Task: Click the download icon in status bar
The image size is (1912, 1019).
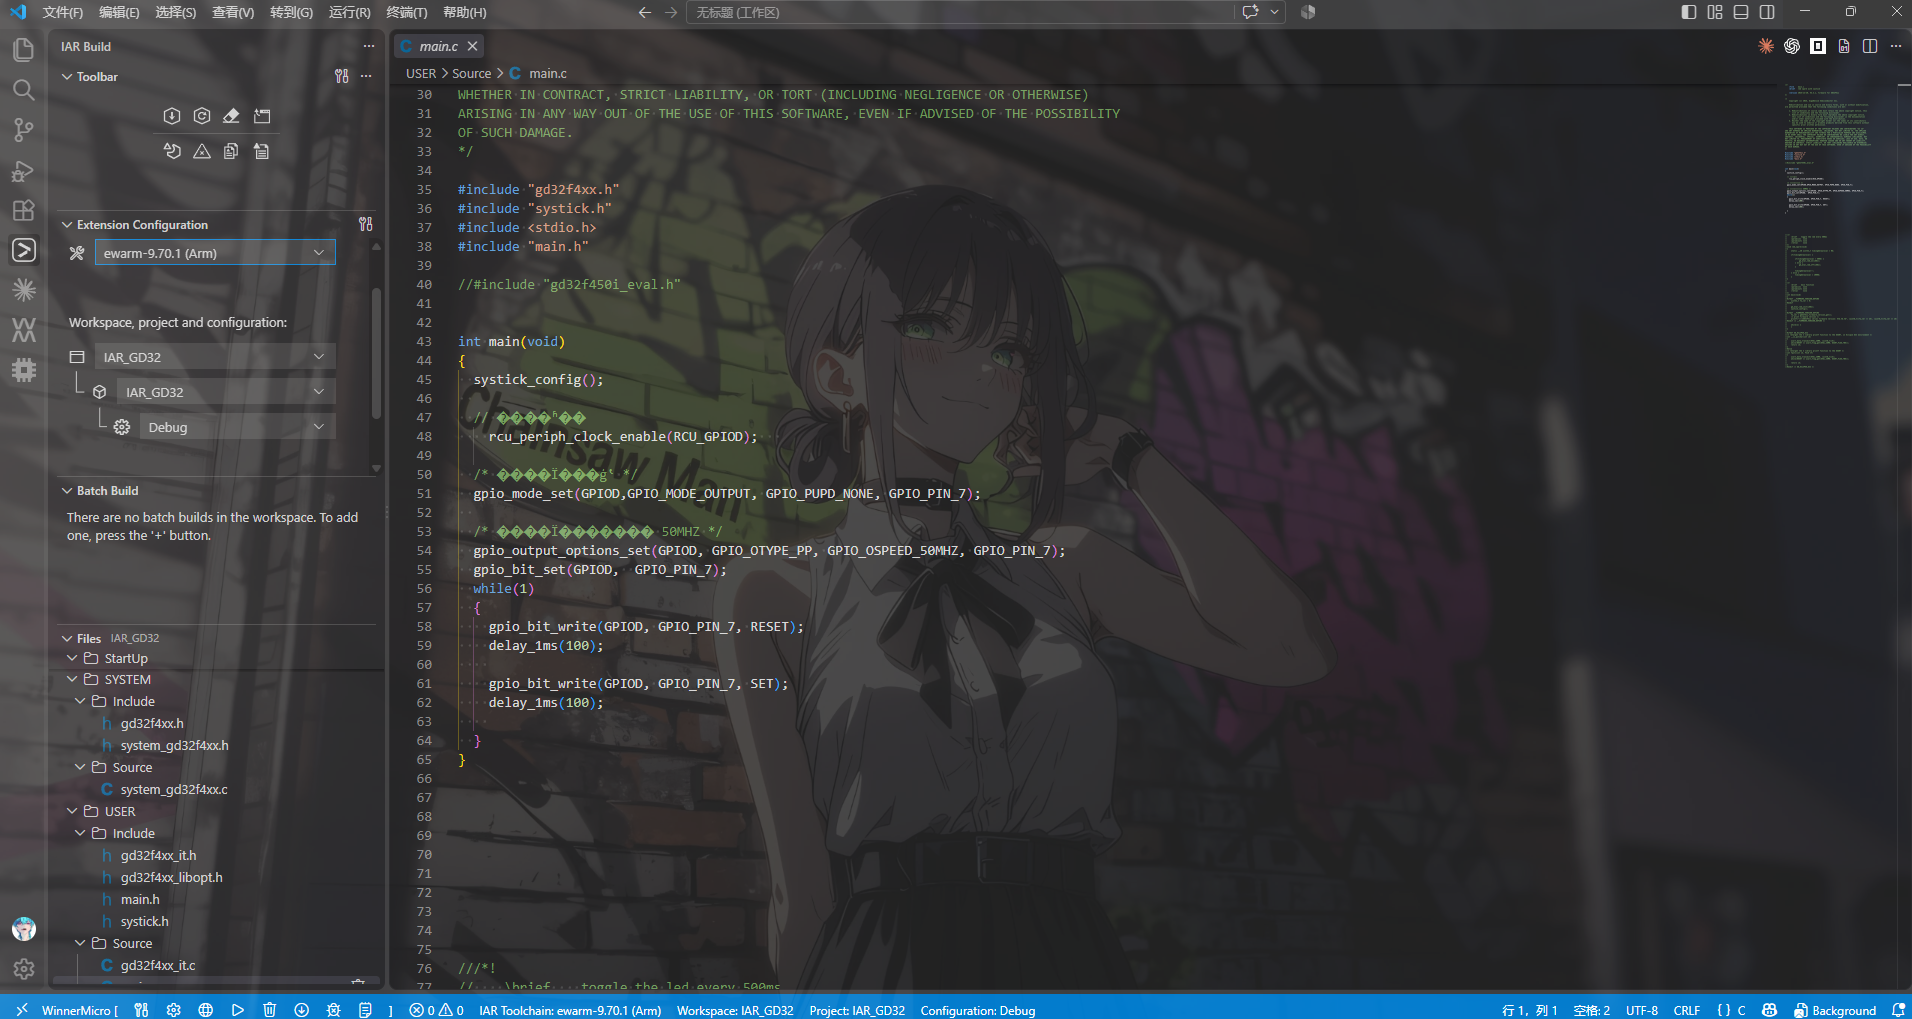Action: 301,1010
